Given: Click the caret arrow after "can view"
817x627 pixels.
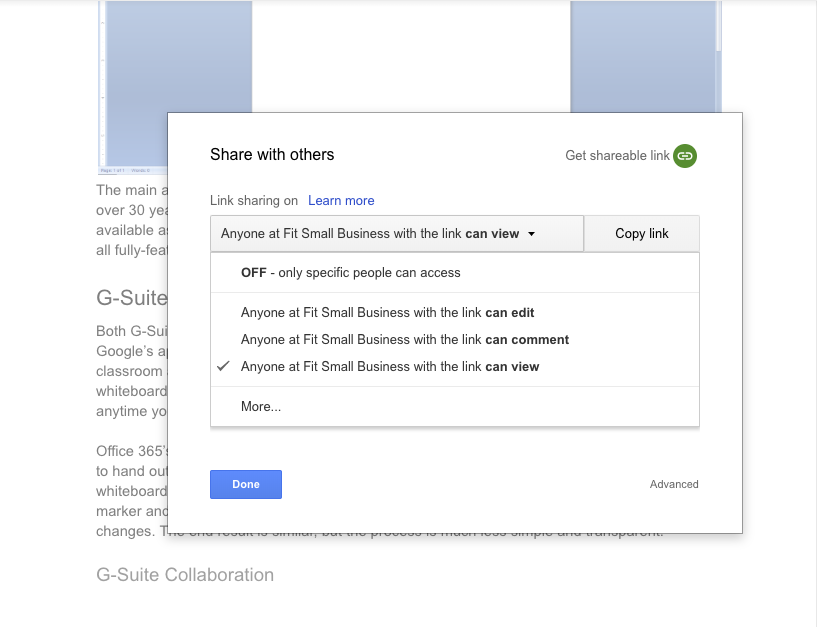Looking at the screenshot, I should coord(532,234).
